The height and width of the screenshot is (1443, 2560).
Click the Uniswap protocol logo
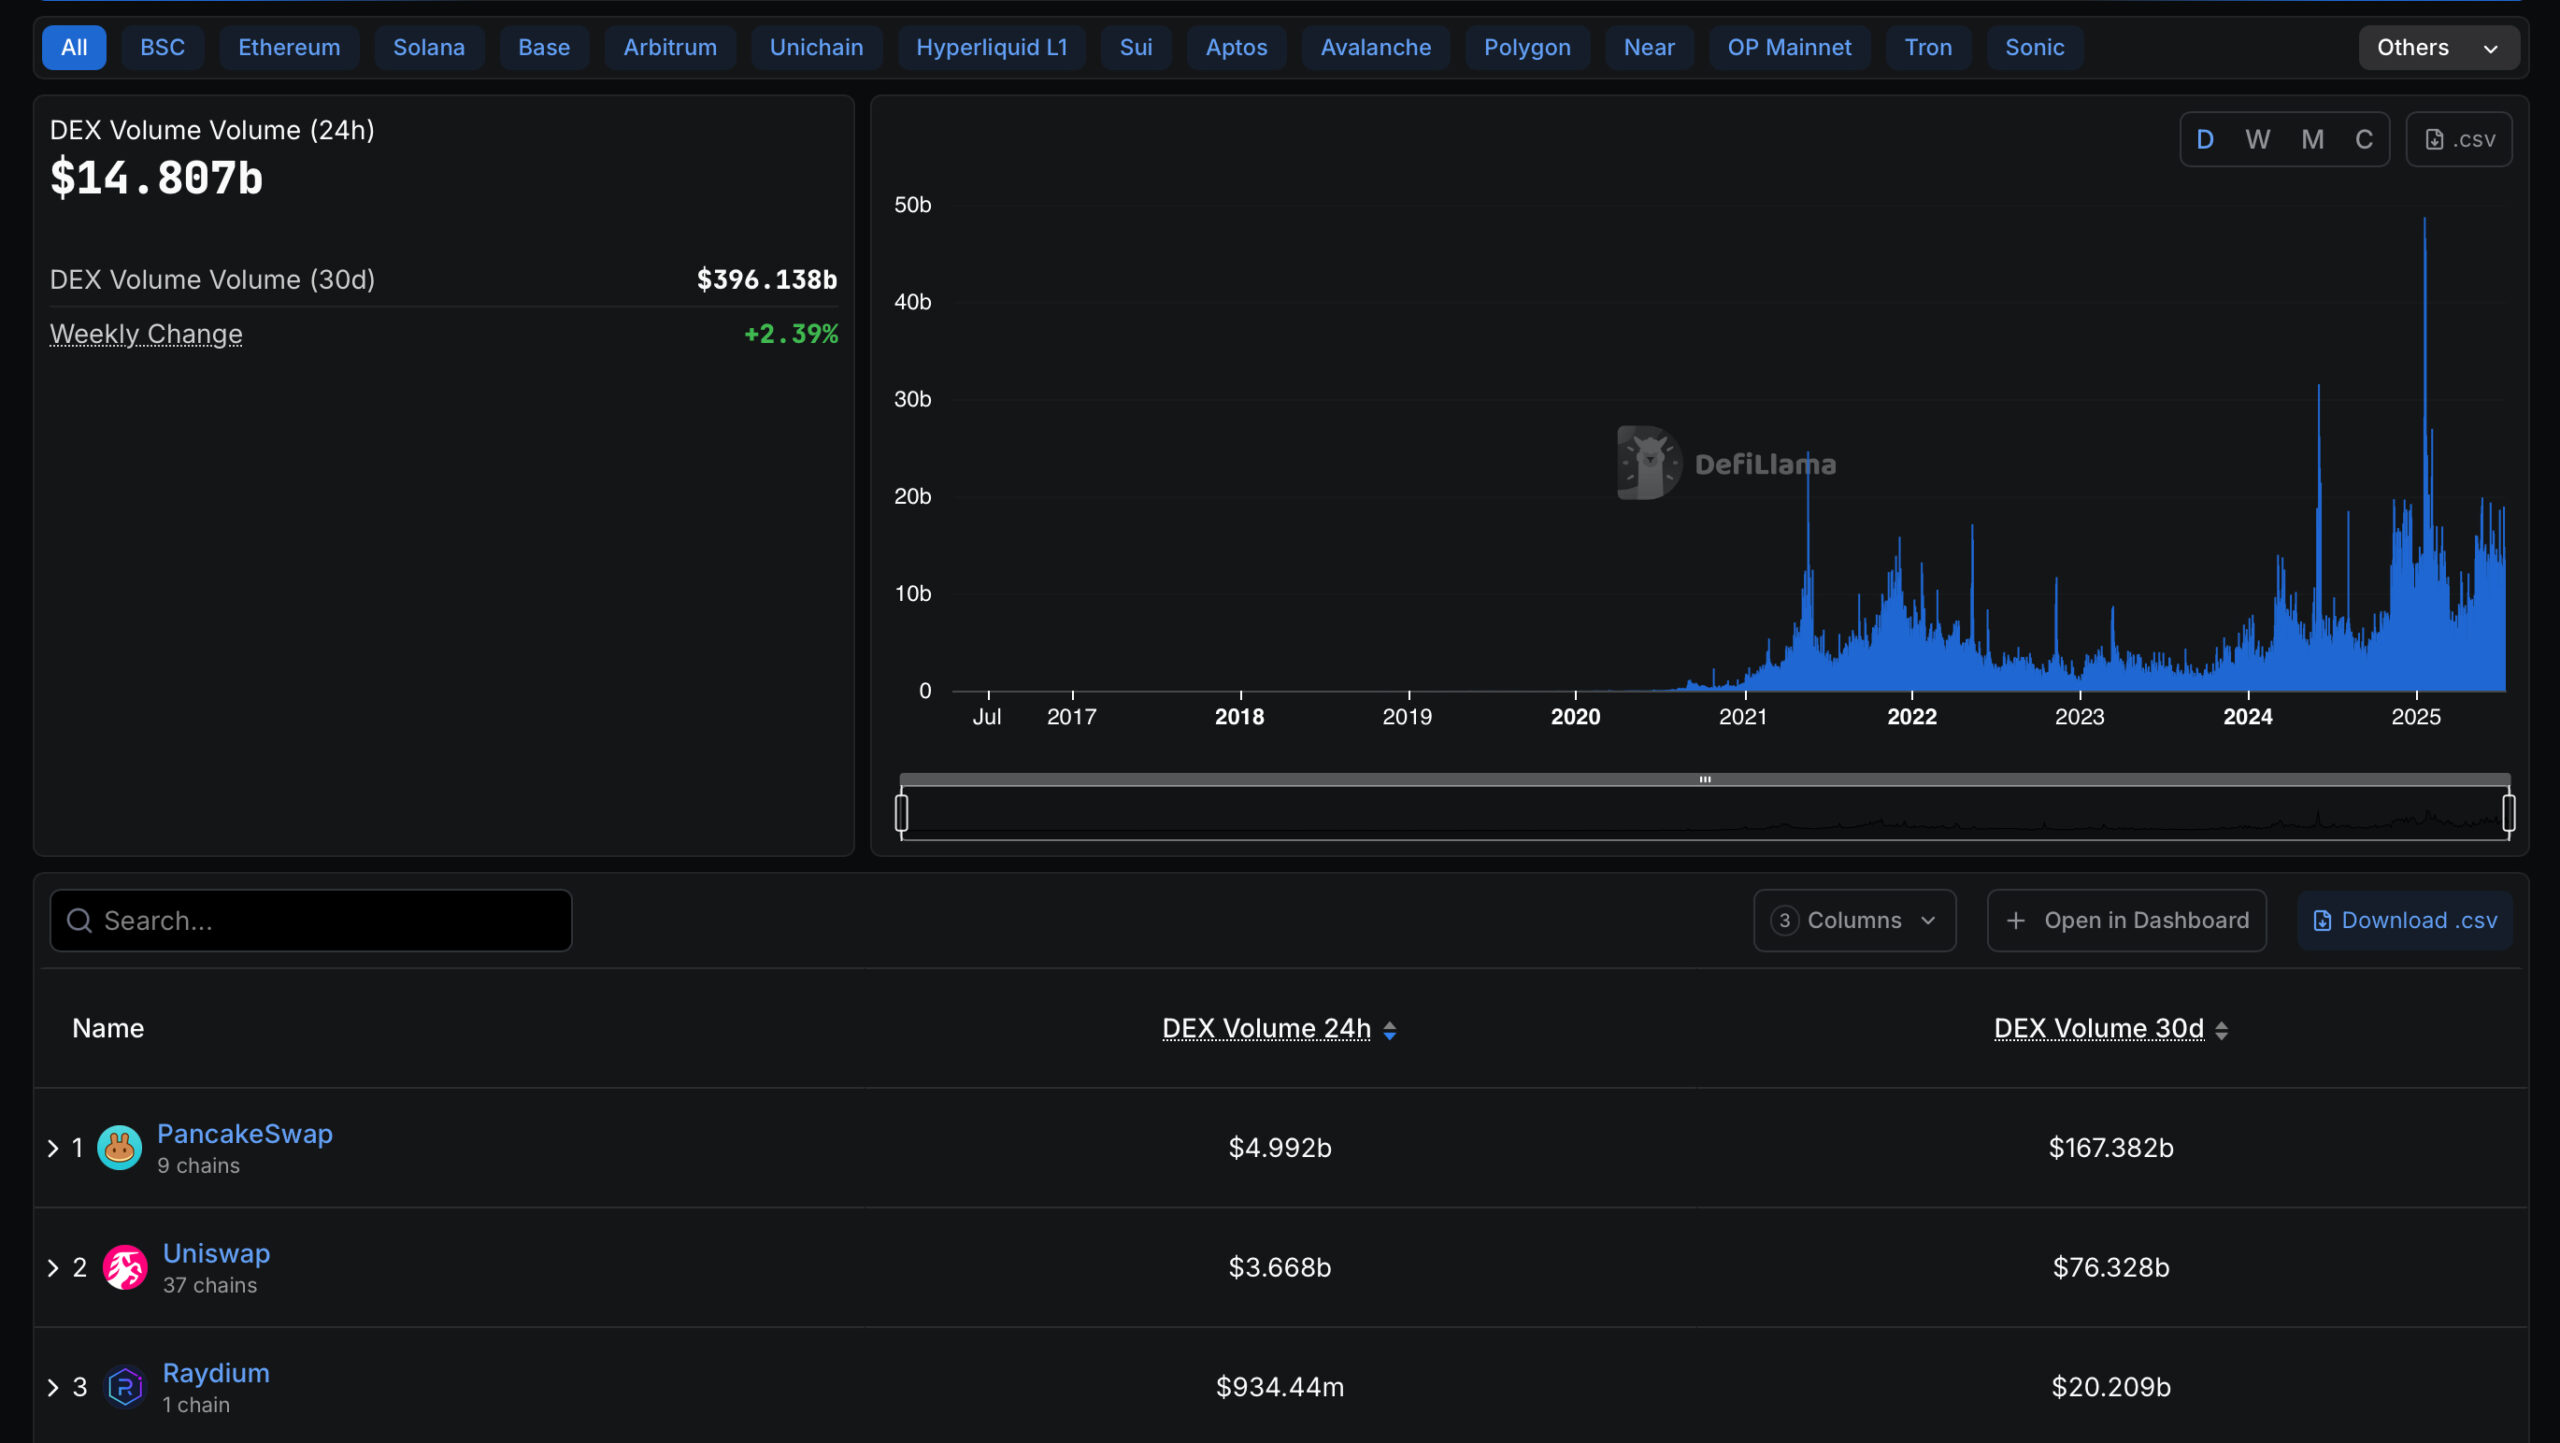[x=125, y=1267]
